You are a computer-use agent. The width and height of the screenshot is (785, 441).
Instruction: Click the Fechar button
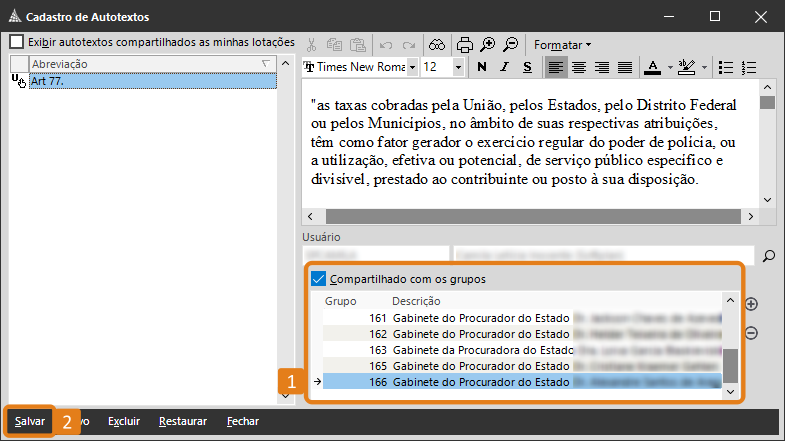point(243,421)
